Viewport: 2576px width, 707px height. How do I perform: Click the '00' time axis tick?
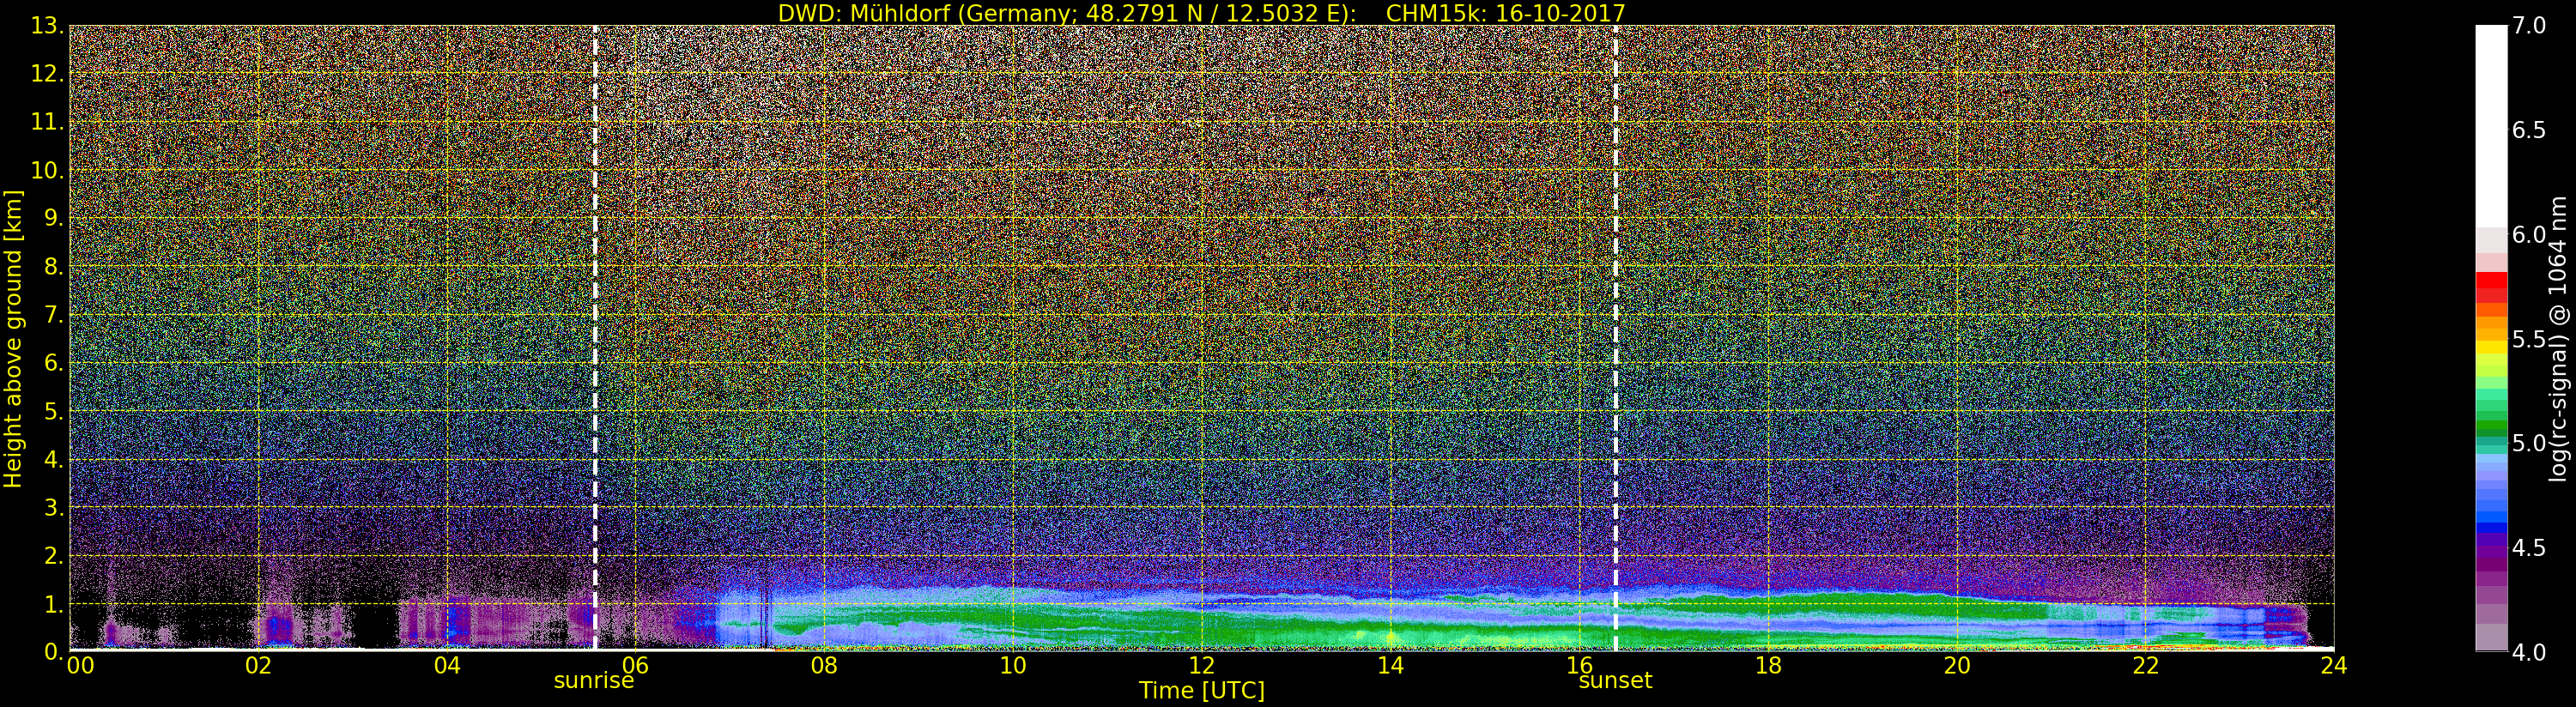80,665
